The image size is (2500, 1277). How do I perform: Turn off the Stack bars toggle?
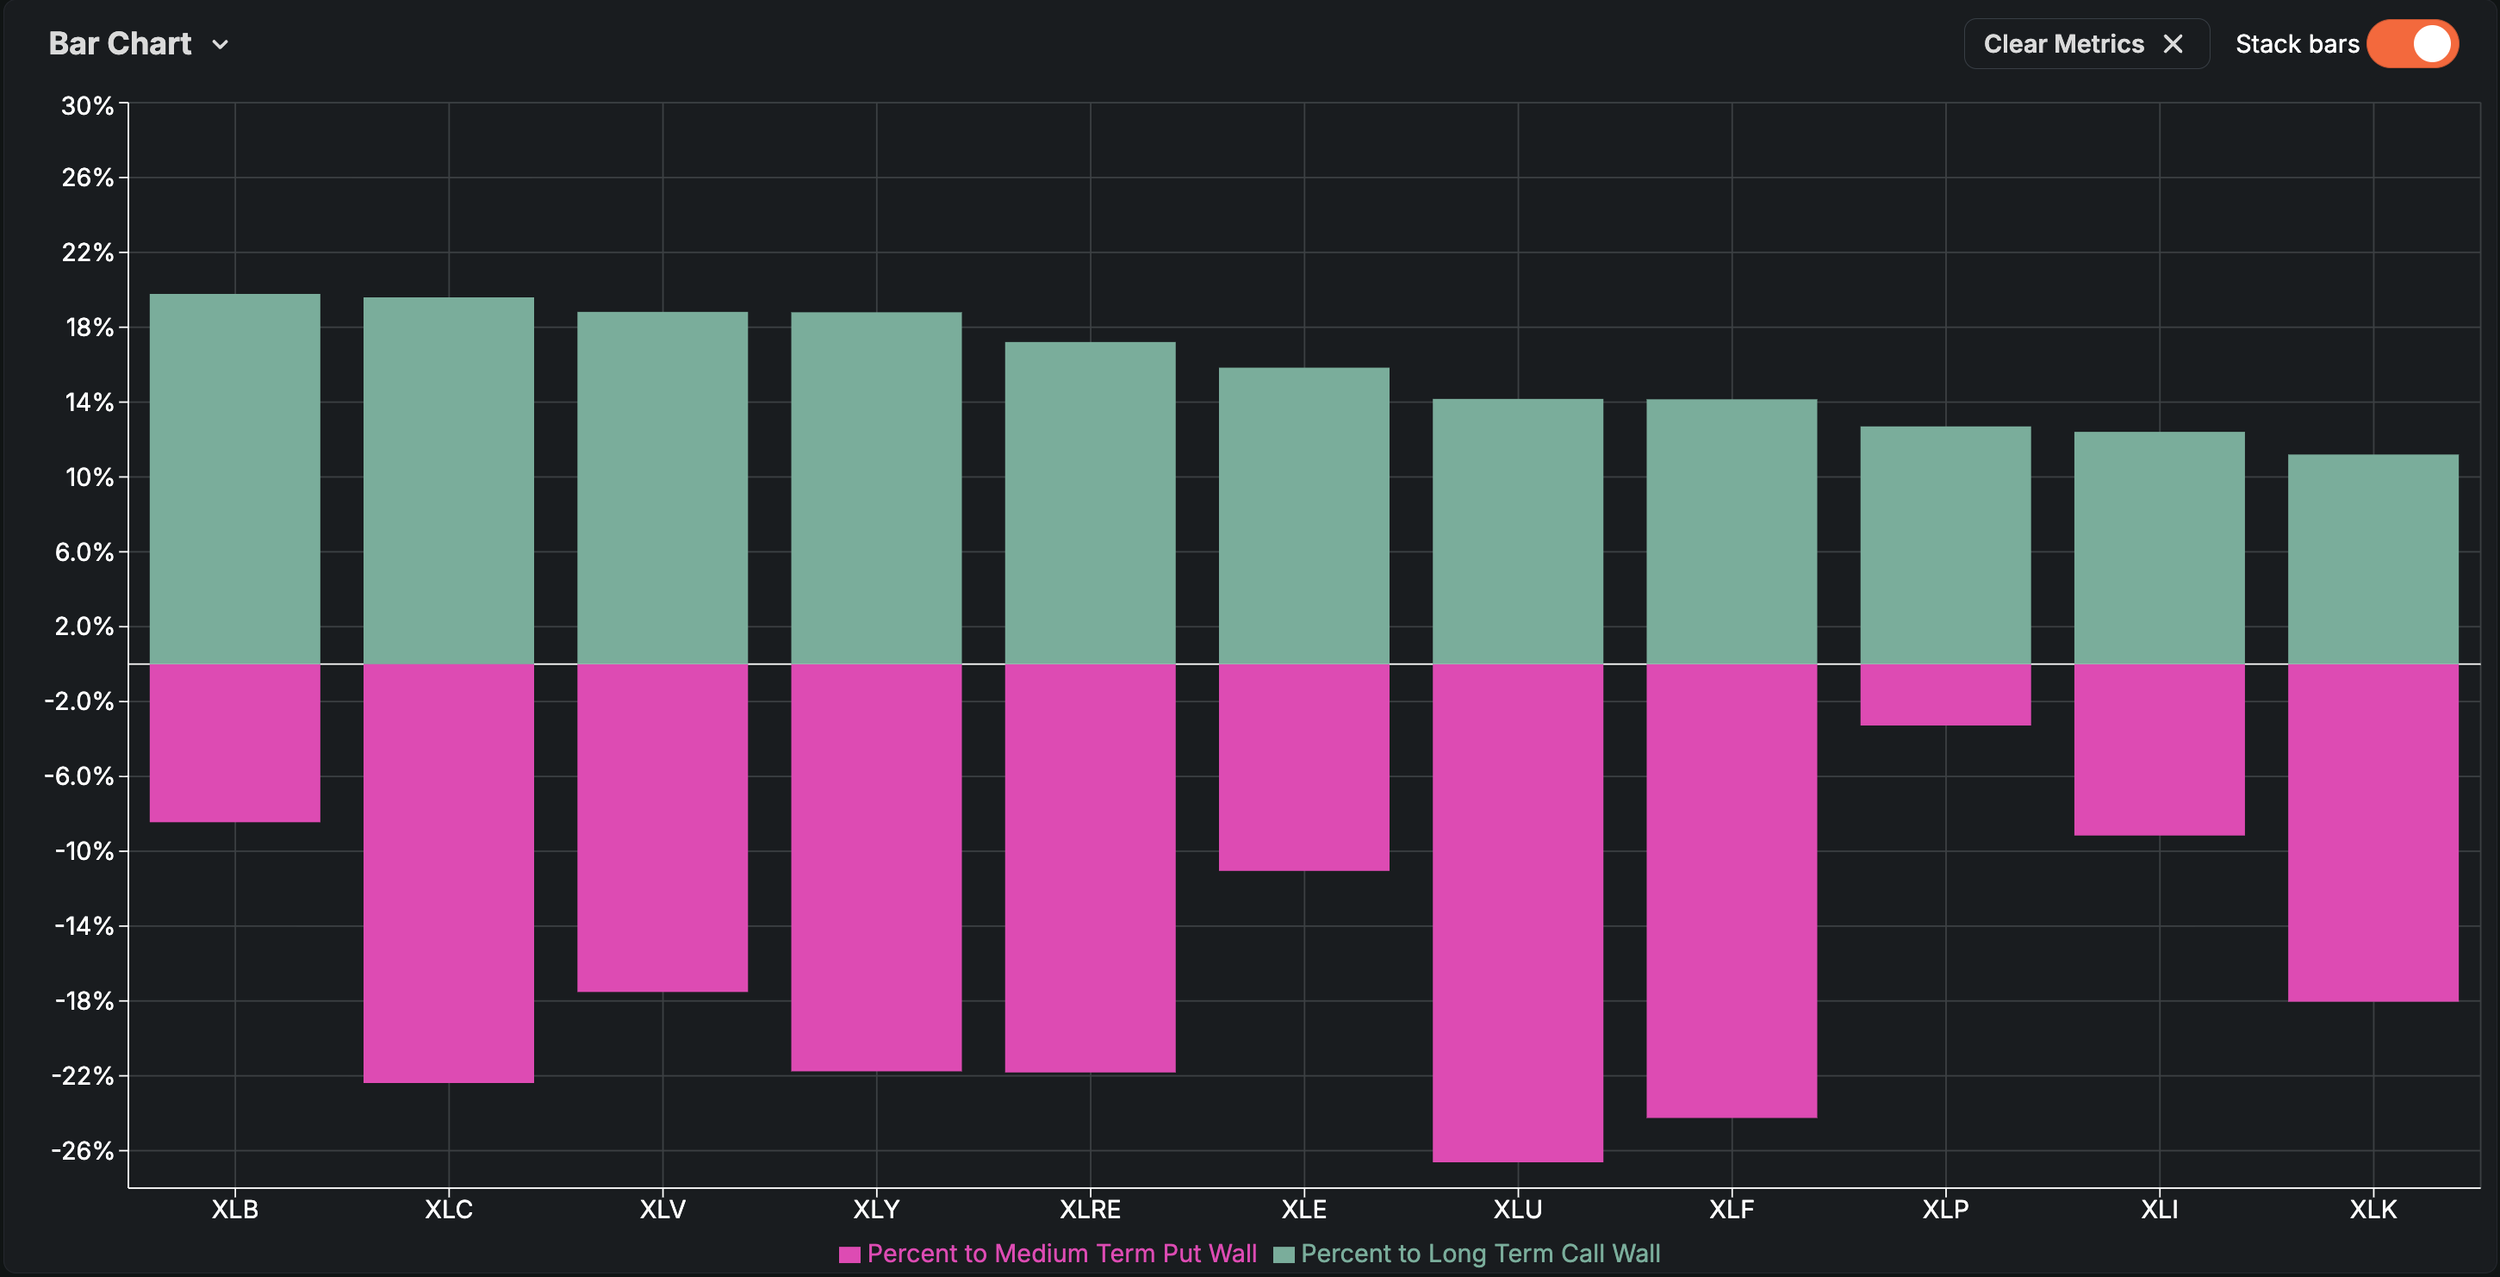[2412, 44]
